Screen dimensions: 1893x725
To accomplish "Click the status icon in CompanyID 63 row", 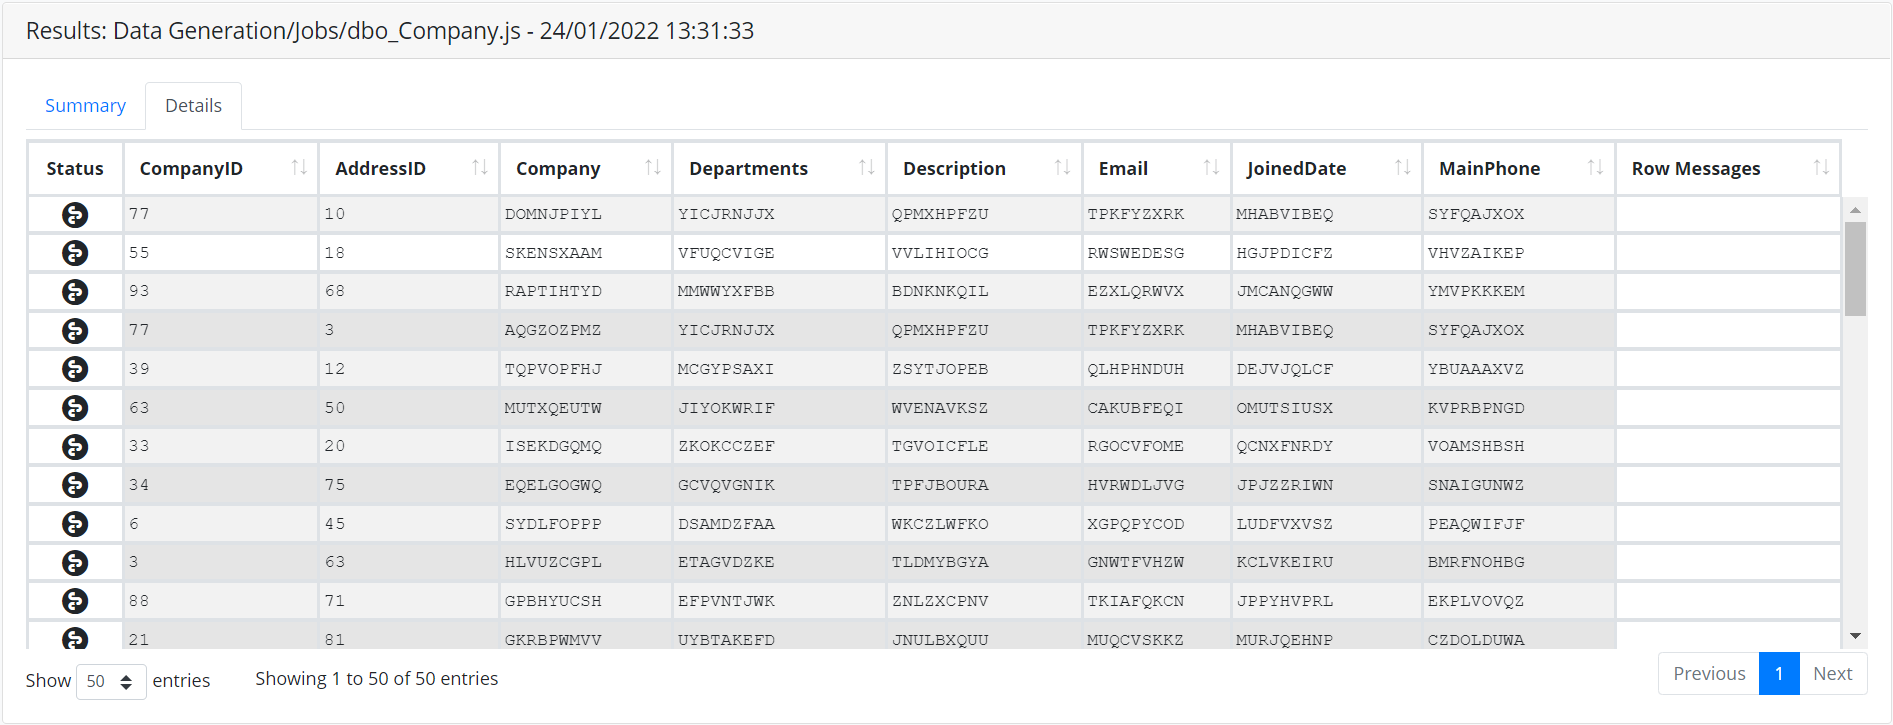I will [75, 408].
